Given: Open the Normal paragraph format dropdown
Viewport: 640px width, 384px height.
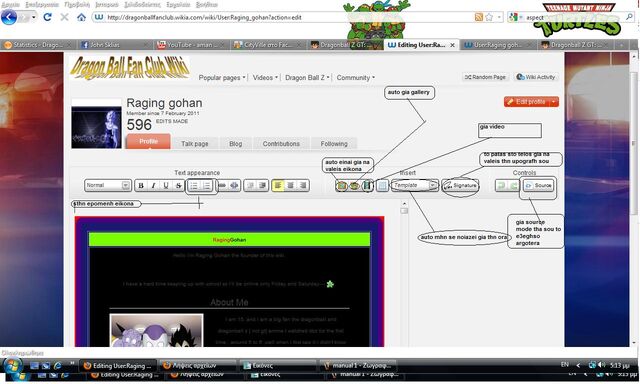Looking at the screenshot, I should [108, 185].
